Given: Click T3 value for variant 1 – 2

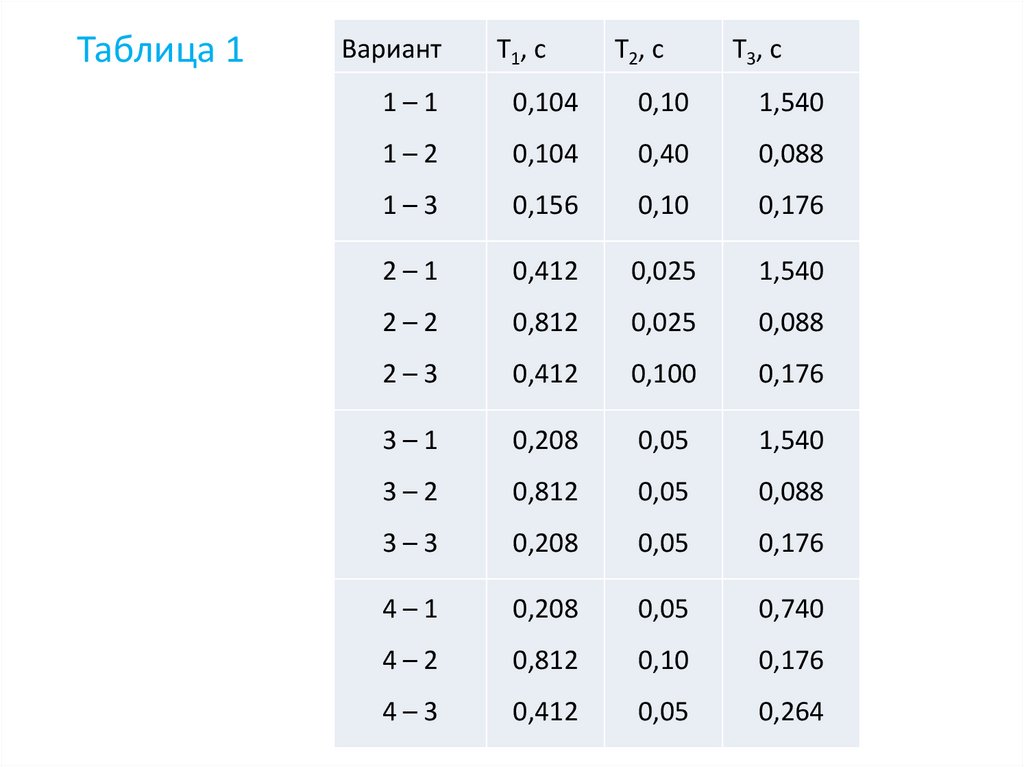Looking at the screenshot, I should tap(791, 154).
